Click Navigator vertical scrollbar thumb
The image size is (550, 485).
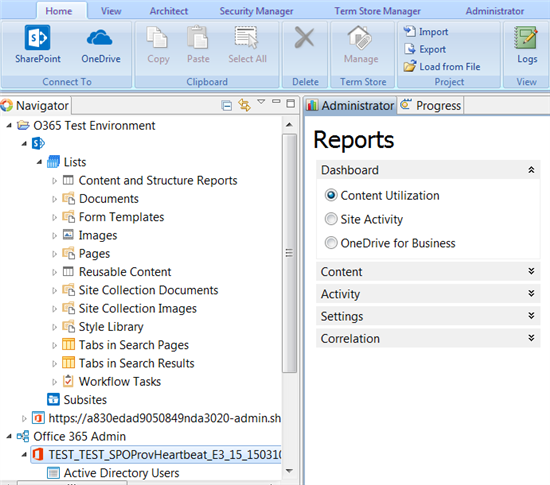coord(289,253)
